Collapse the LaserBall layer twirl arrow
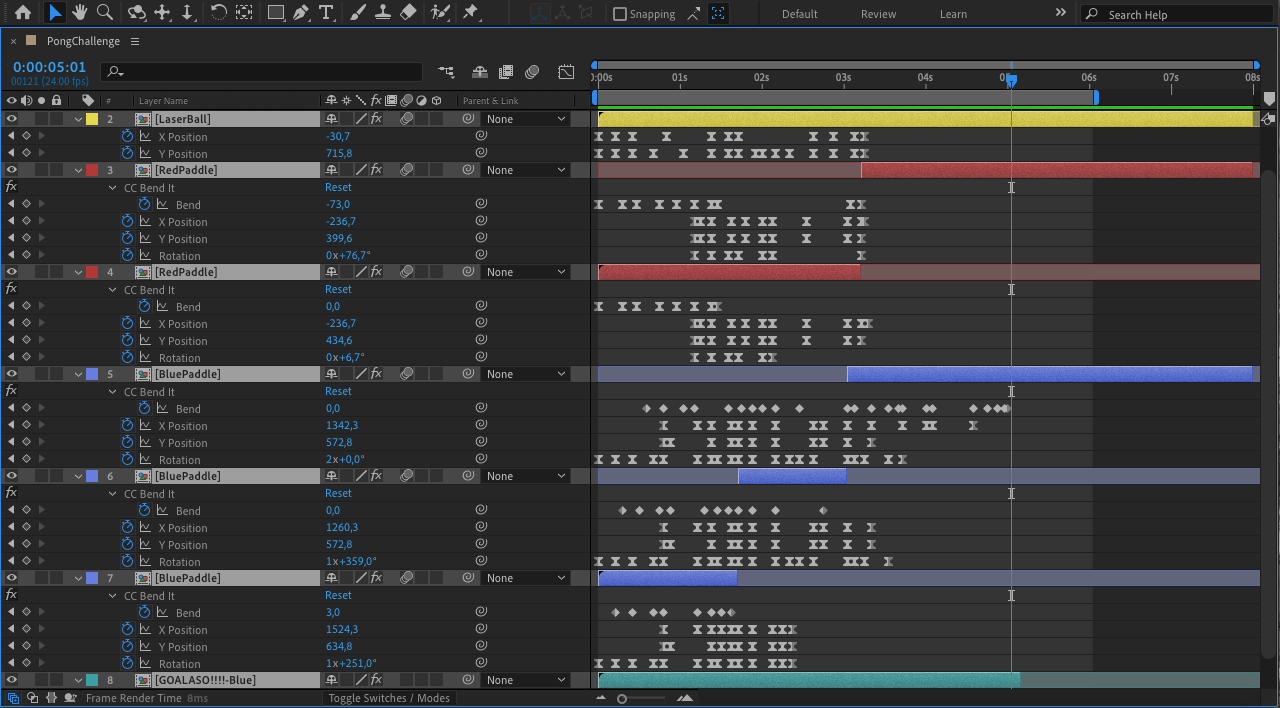The image size is (1280, 708). [79, 119]
